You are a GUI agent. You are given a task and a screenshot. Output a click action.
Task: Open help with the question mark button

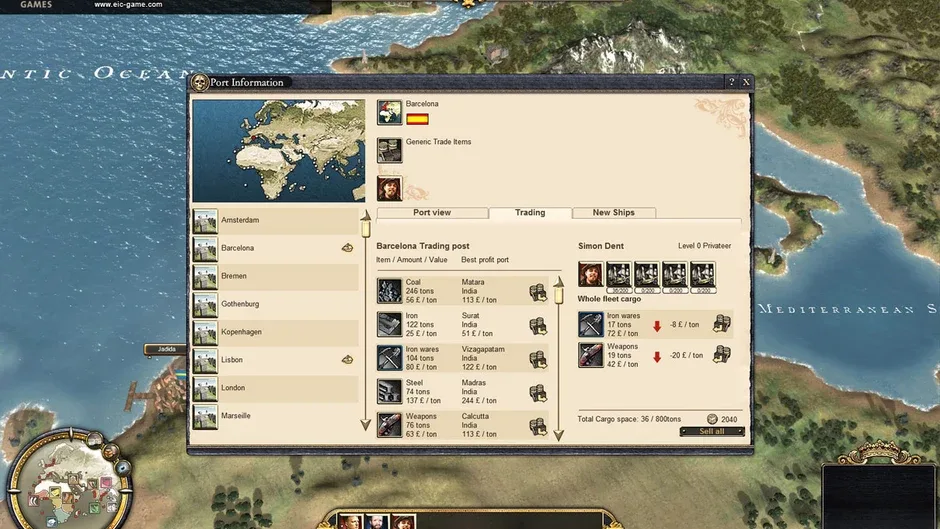(731, 82)
